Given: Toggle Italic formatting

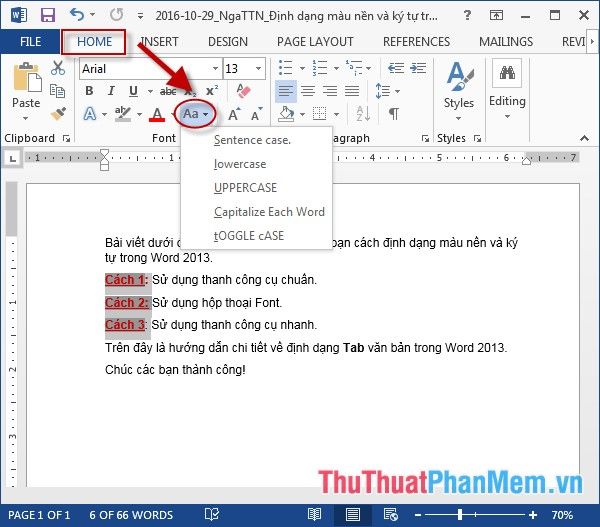Looking at the screenshot, I should tap(111, 91).
